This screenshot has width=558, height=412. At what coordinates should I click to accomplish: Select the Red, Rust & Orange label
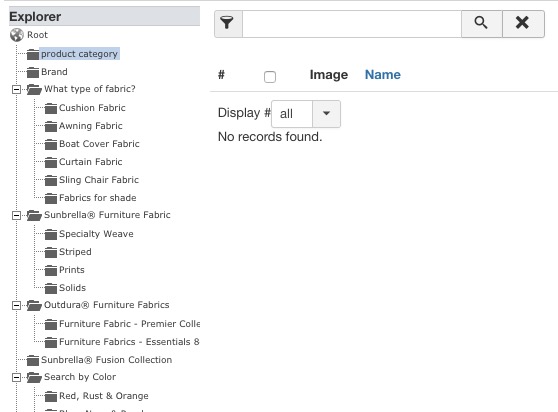tap(104, 396)
